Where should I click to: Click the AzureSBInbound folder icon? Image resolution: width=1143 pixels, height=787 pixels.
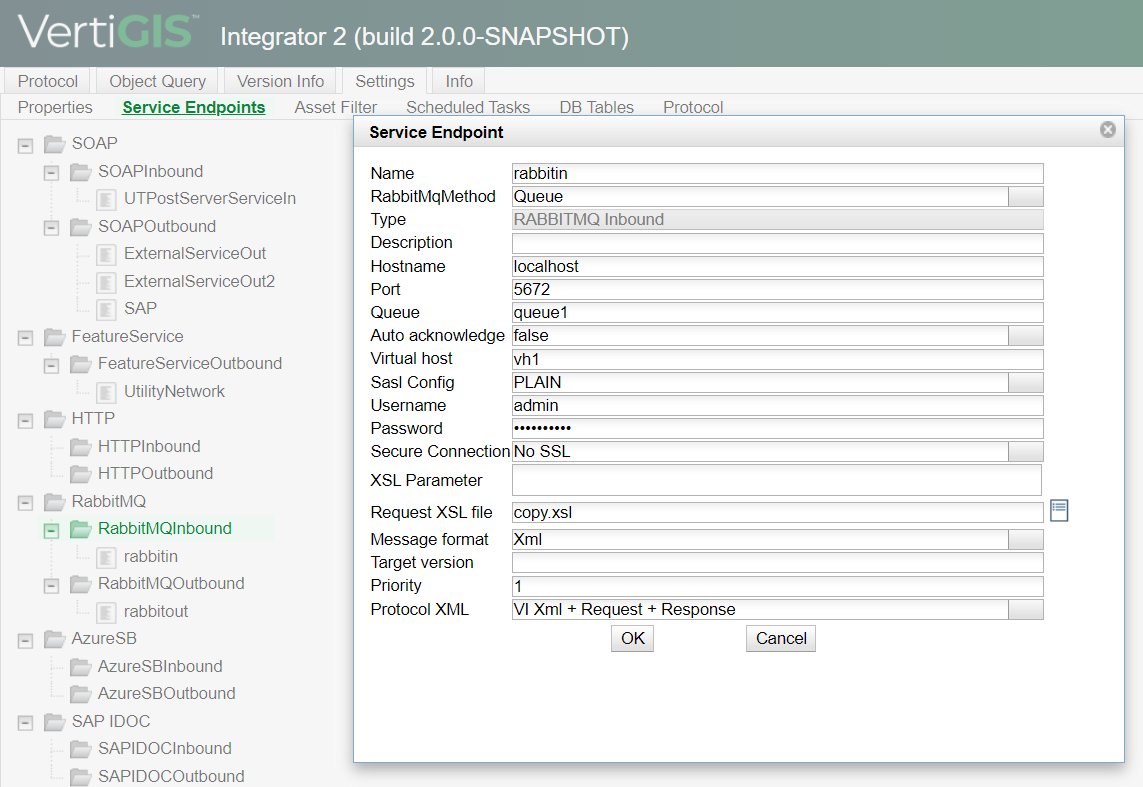pyautogui.click(x=81, y=667)
